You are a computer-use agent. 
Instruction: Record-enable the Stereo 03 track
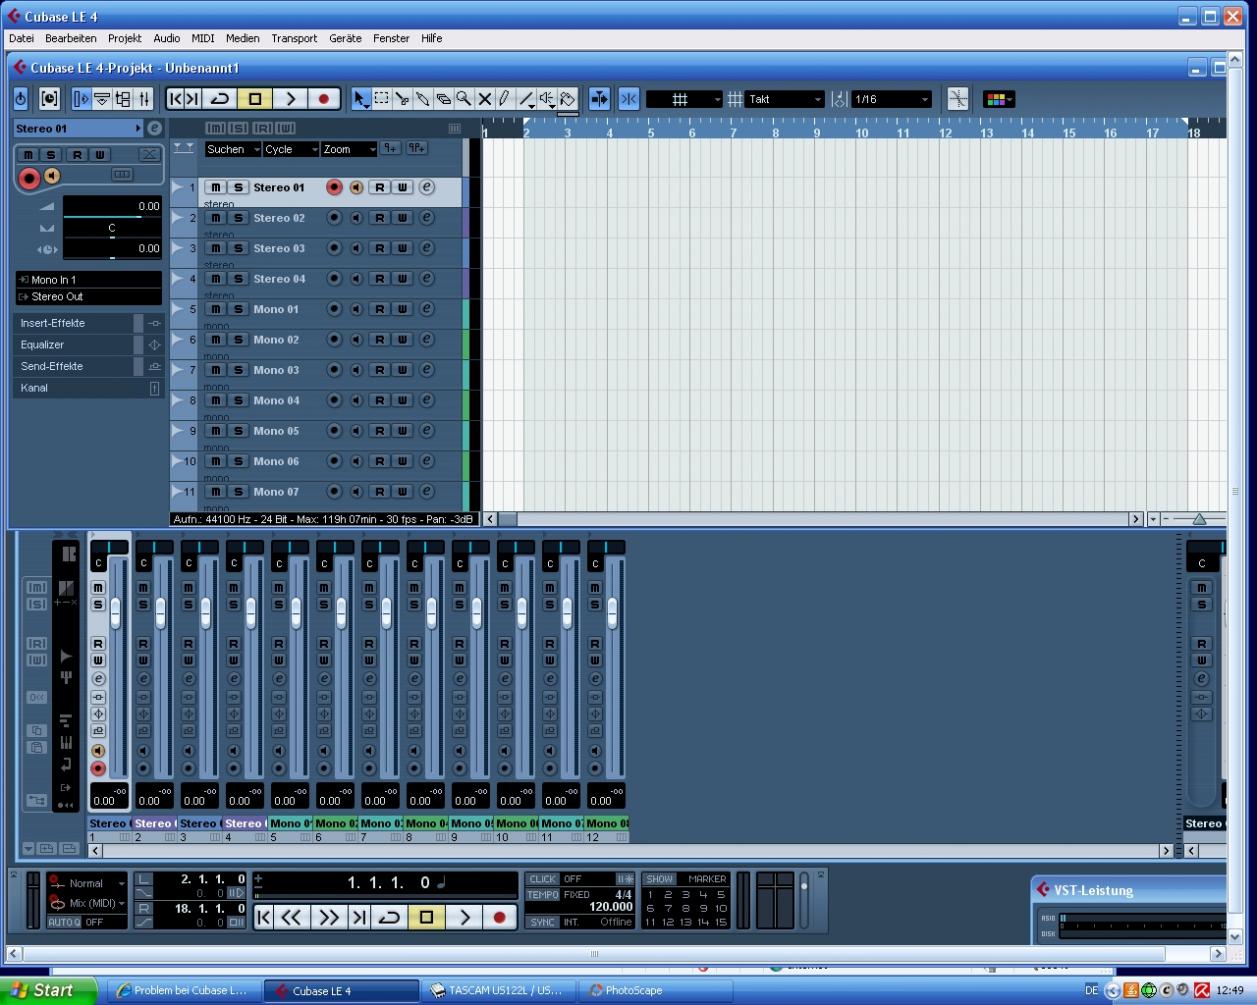(x=334, y=248)
